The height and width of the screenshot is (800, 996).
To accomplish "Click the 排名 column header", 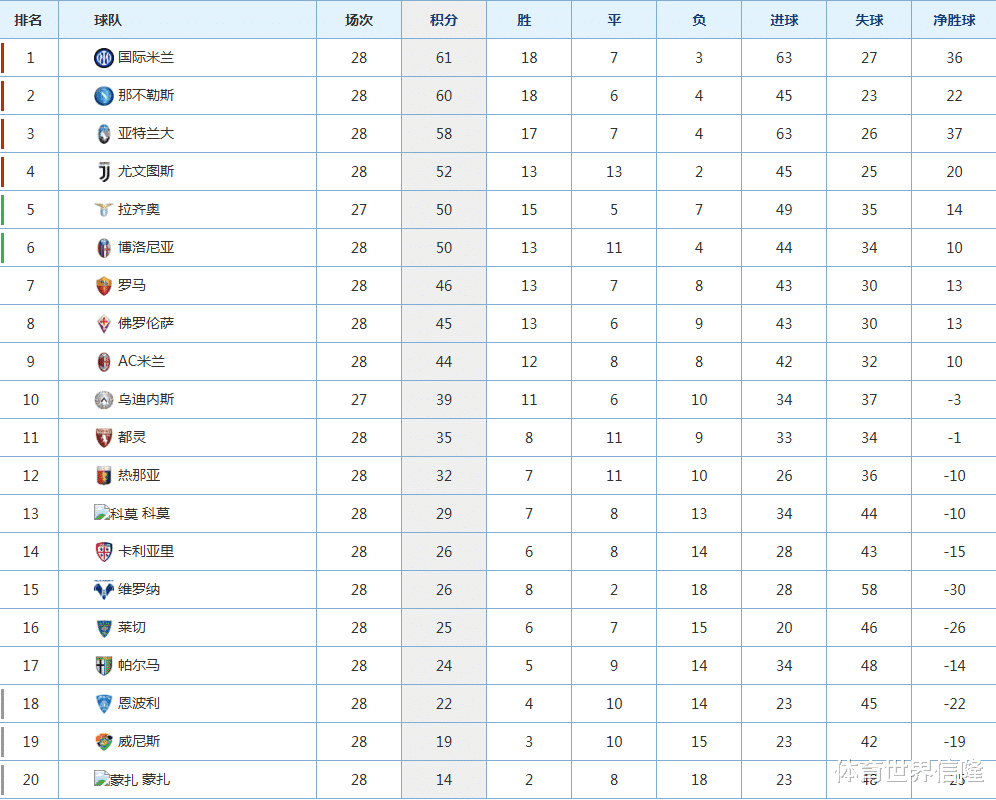I will tap(29, 20).
